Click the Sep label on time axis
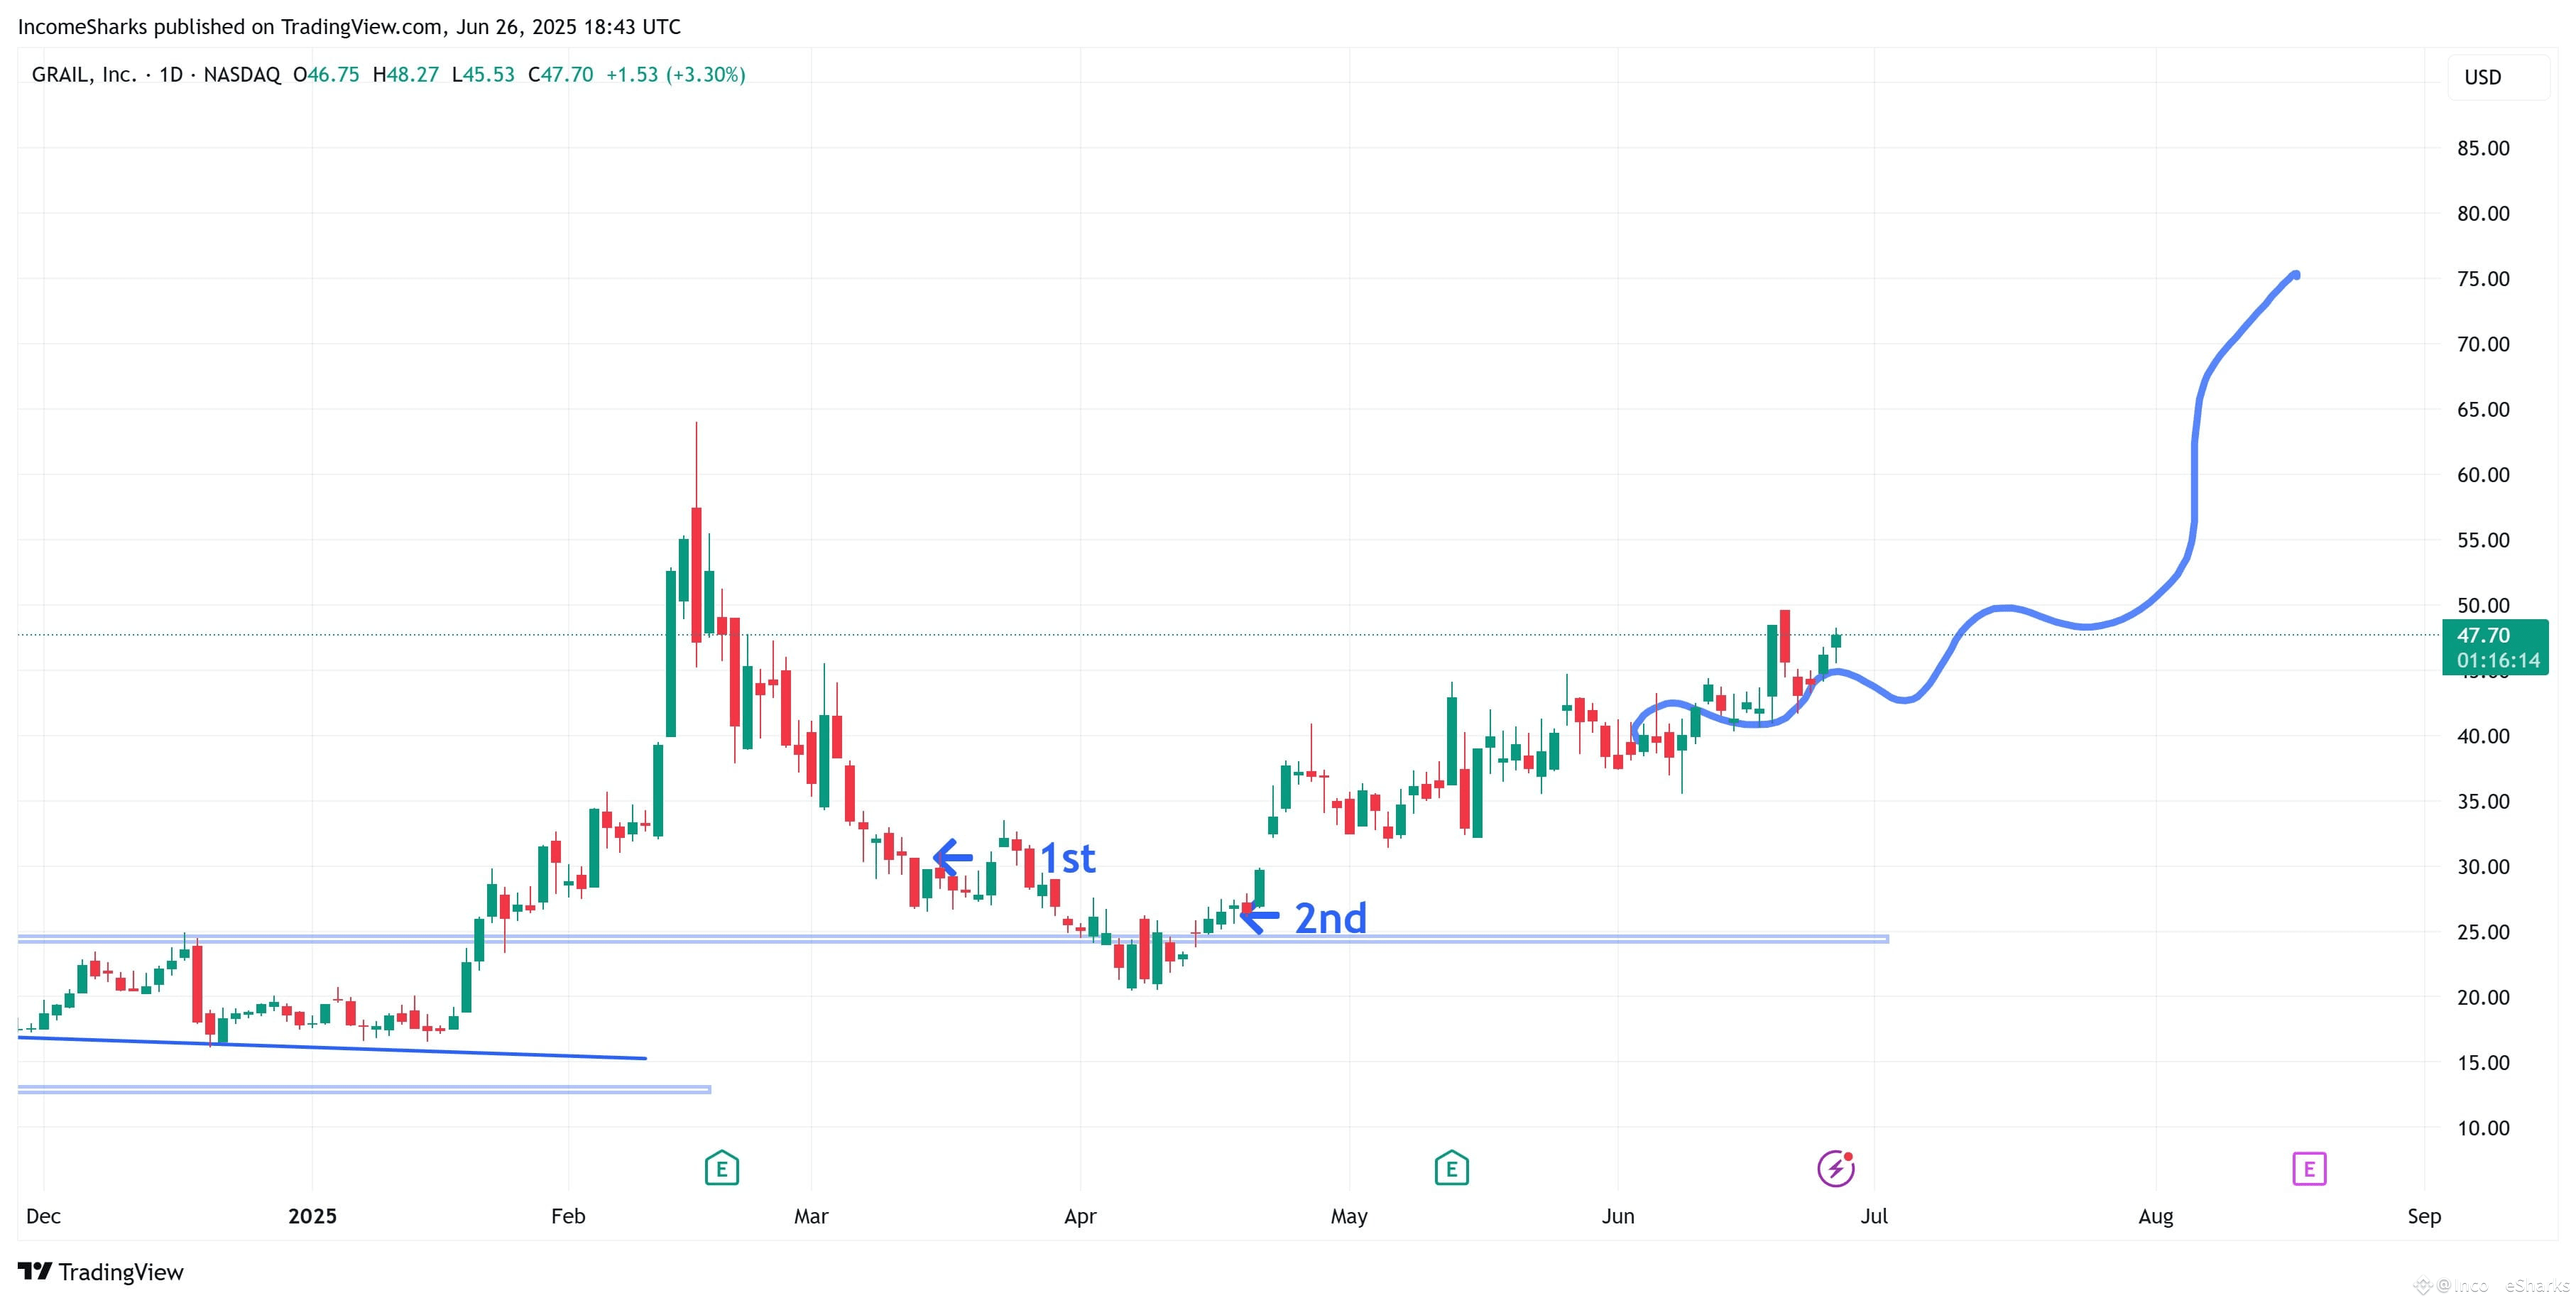The image size is (2576, 1303). [2424, 1216]
